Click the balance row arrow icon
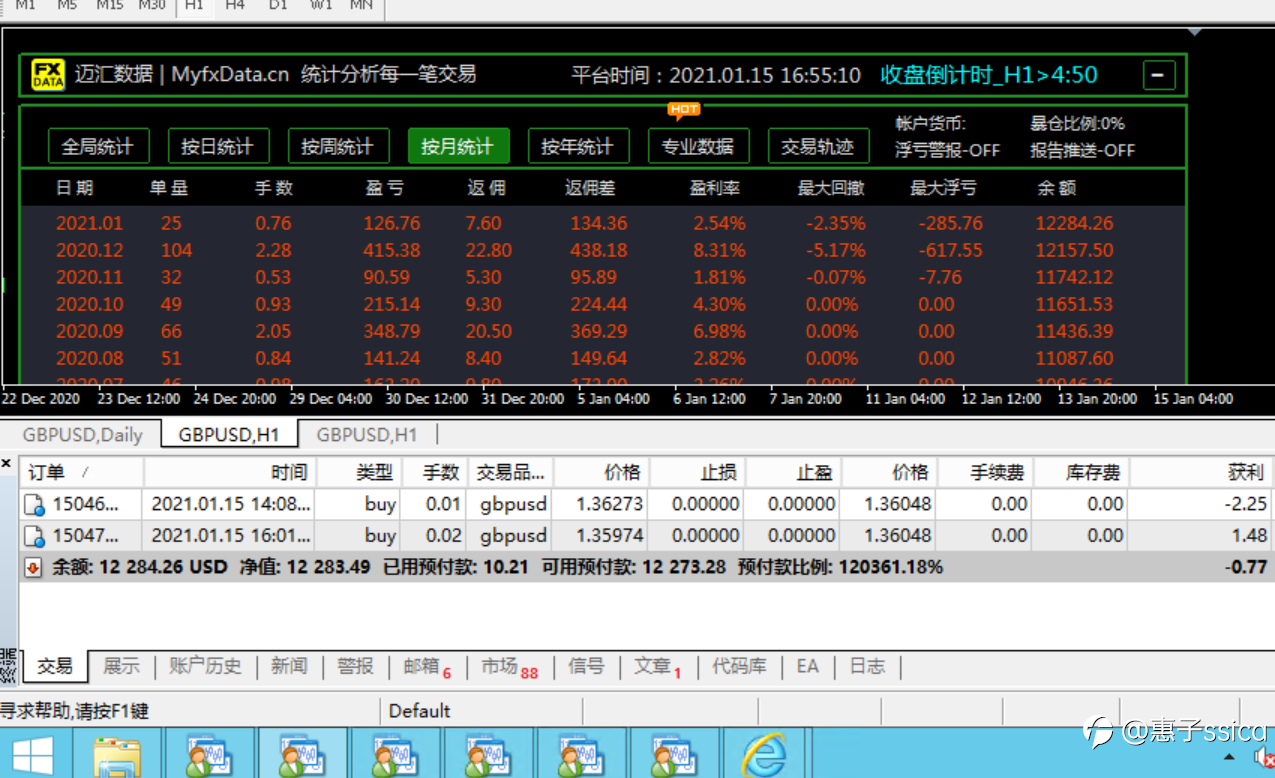This screenshot has height=778, width=1275. tap(33, 567)
